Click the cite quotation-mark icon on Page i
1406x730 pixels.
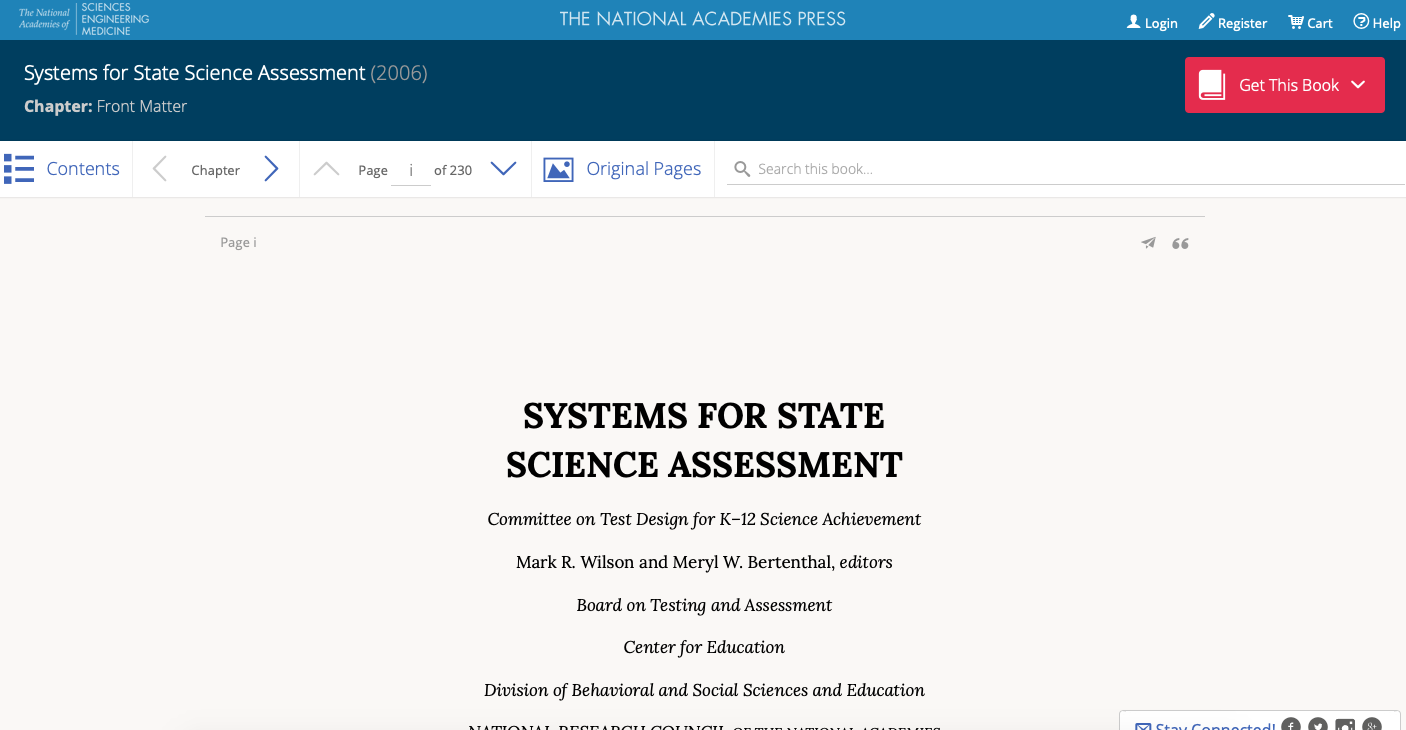pyautogui.click(x=1180, y=243)
